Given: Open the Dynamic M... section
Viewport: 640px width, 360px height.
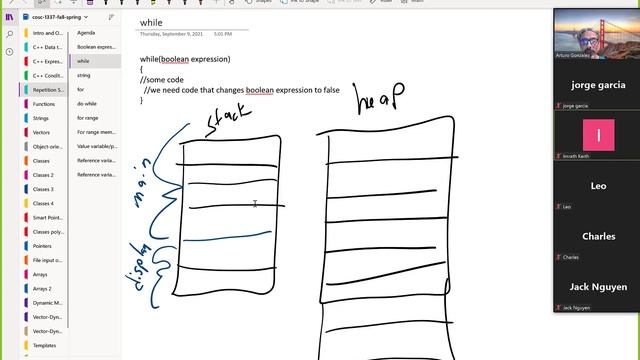Looking at the screenshot, I should pos(44,303).
